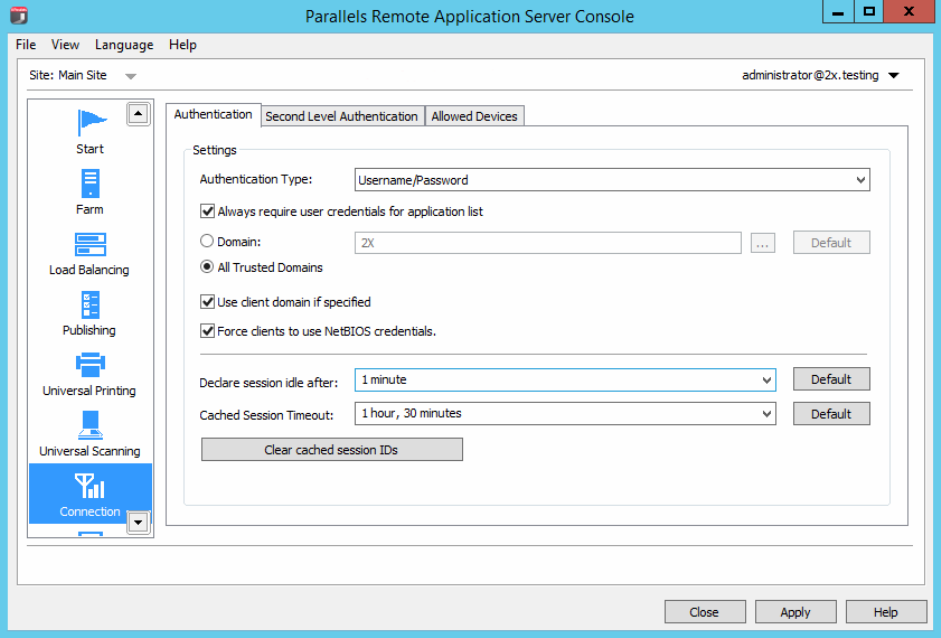Open the Help menu
This screenshot has height=638, width=941.
tap(182, 45)
